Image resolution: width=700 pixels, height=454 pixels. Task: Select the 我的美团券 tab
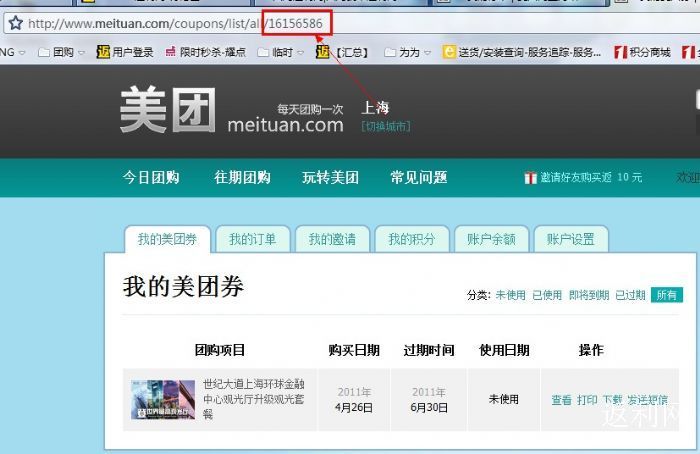[167, 239]
